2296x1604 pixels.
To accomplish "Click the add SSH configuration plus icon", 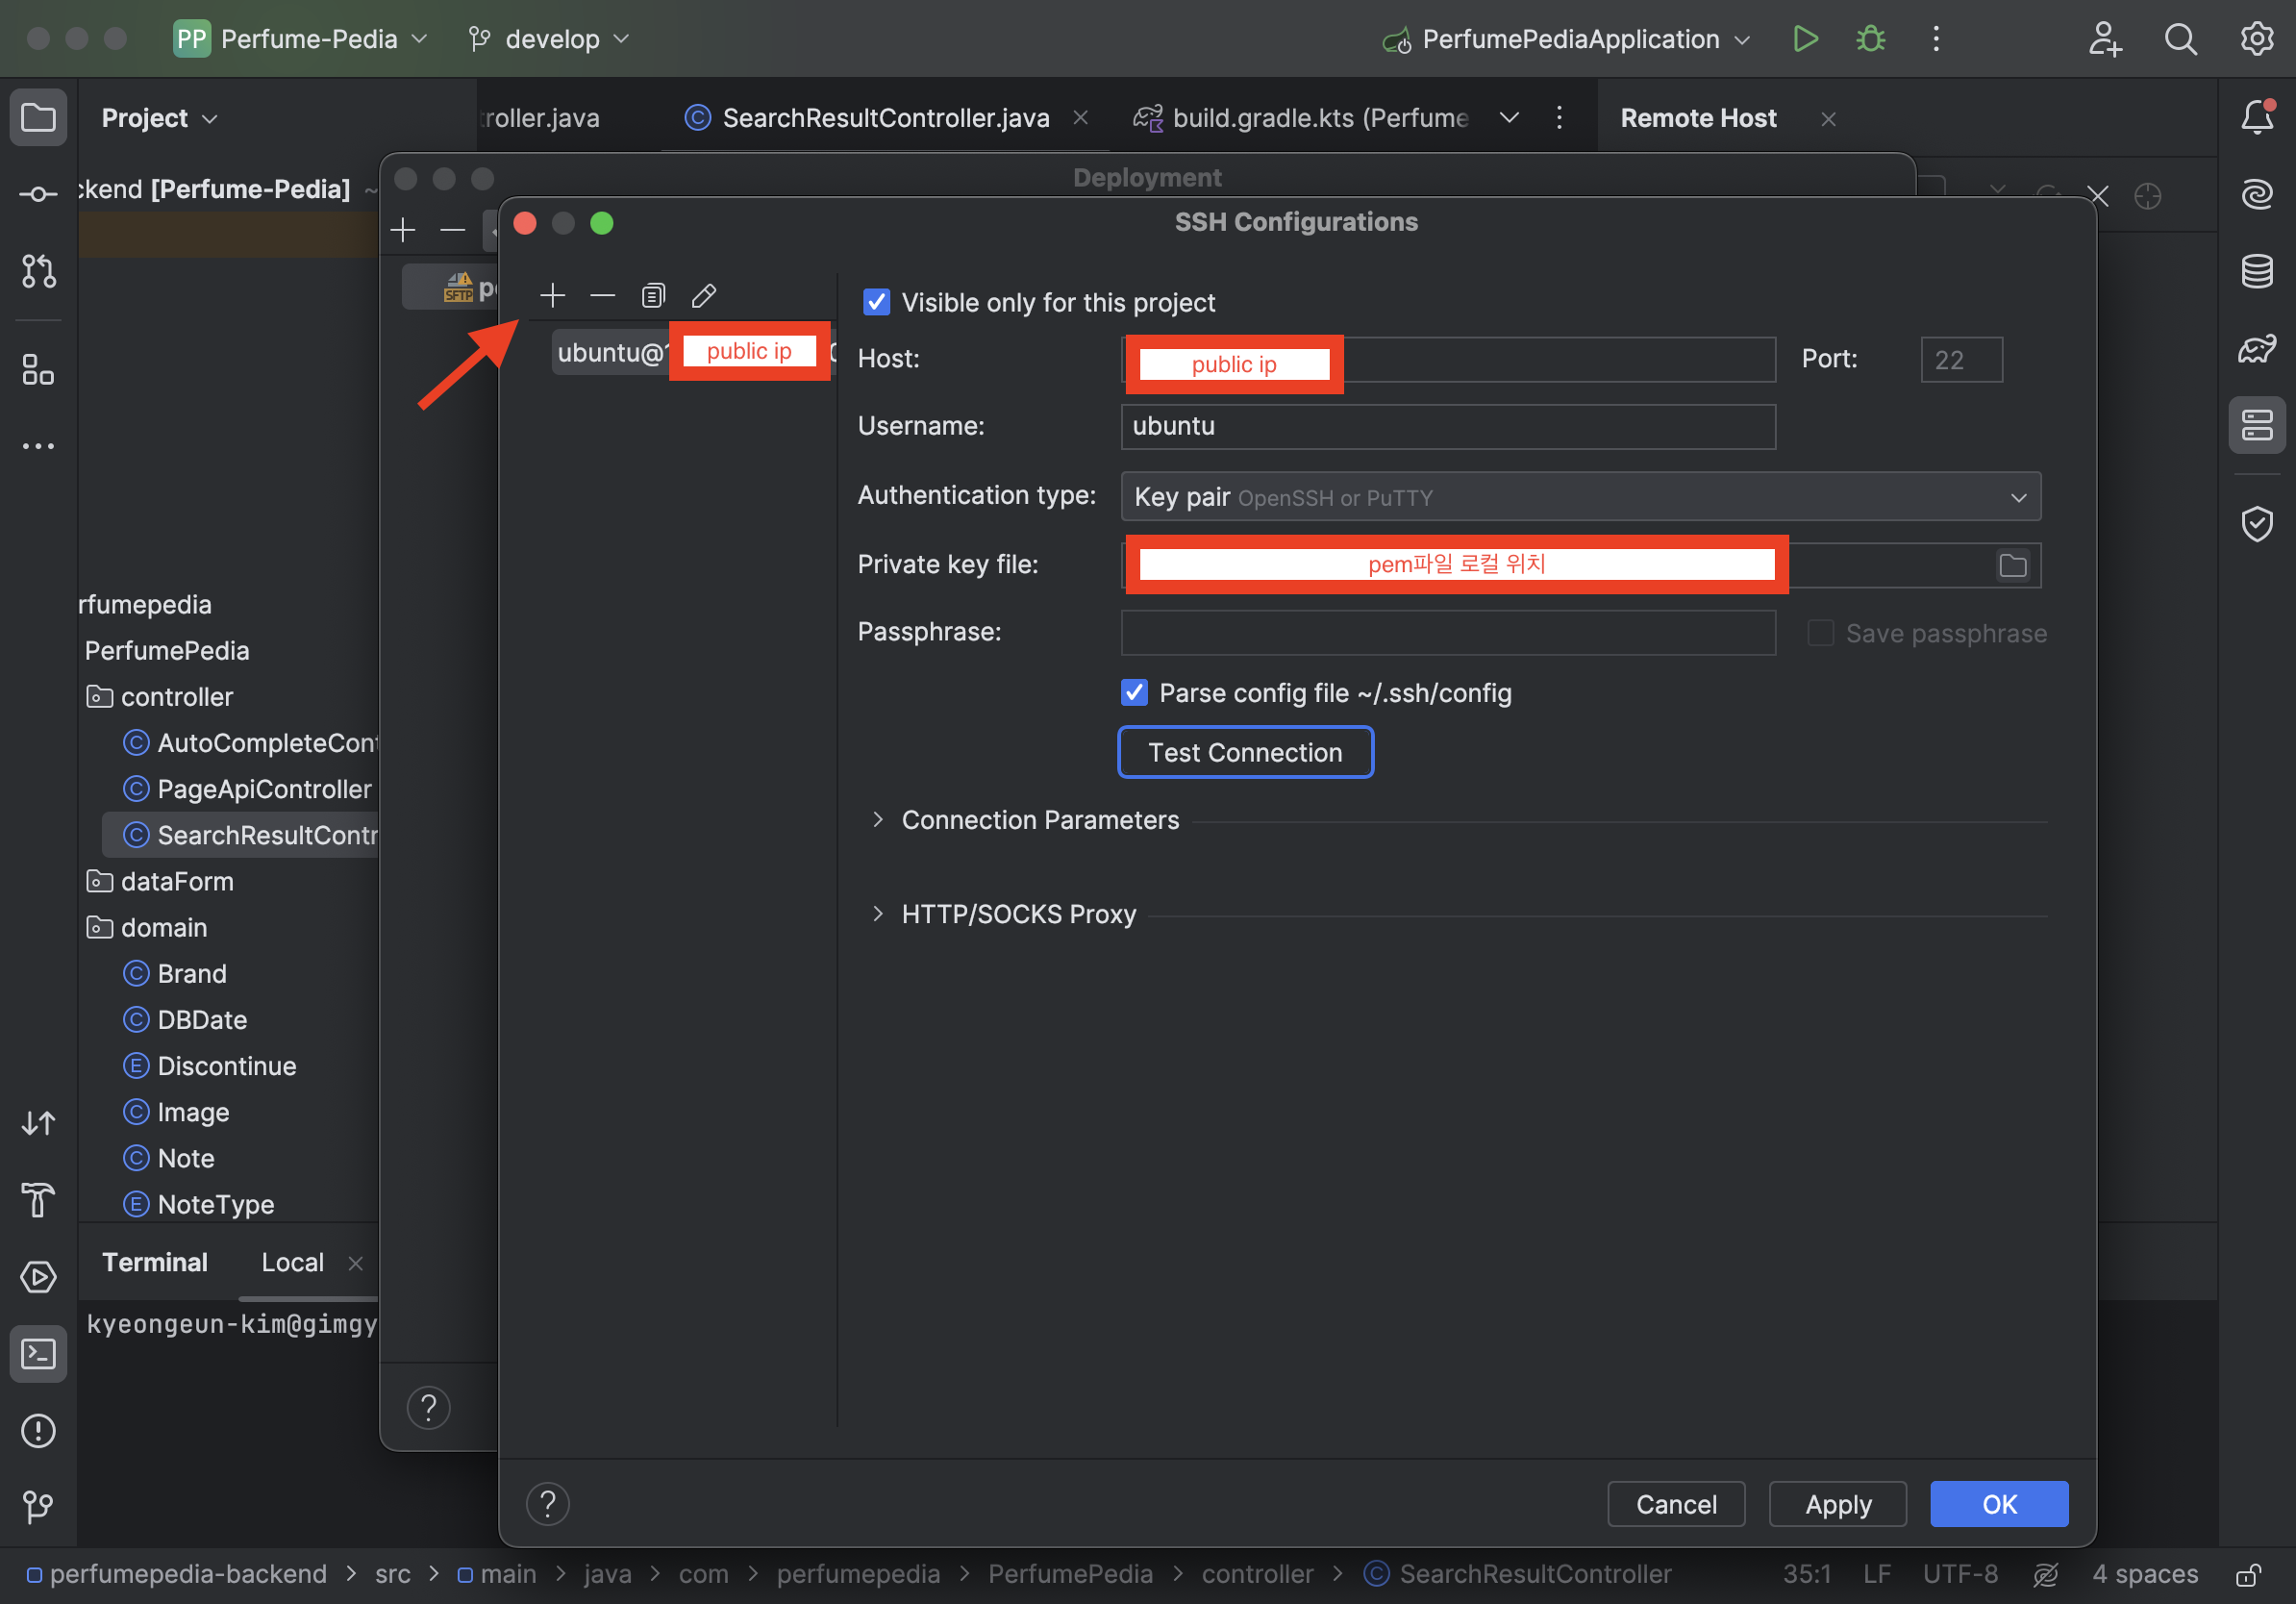I will (x=552, y=295).
